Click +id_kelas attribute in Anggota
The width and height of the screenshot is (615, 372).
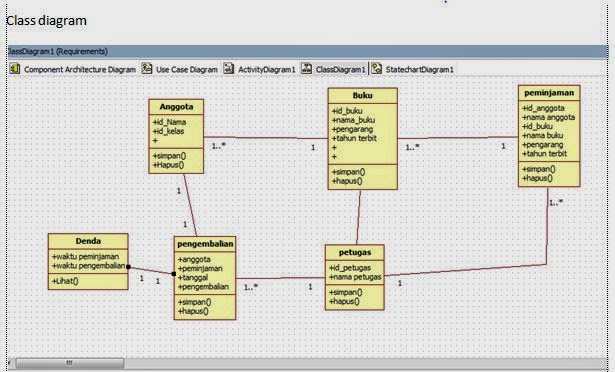point(168,131)
